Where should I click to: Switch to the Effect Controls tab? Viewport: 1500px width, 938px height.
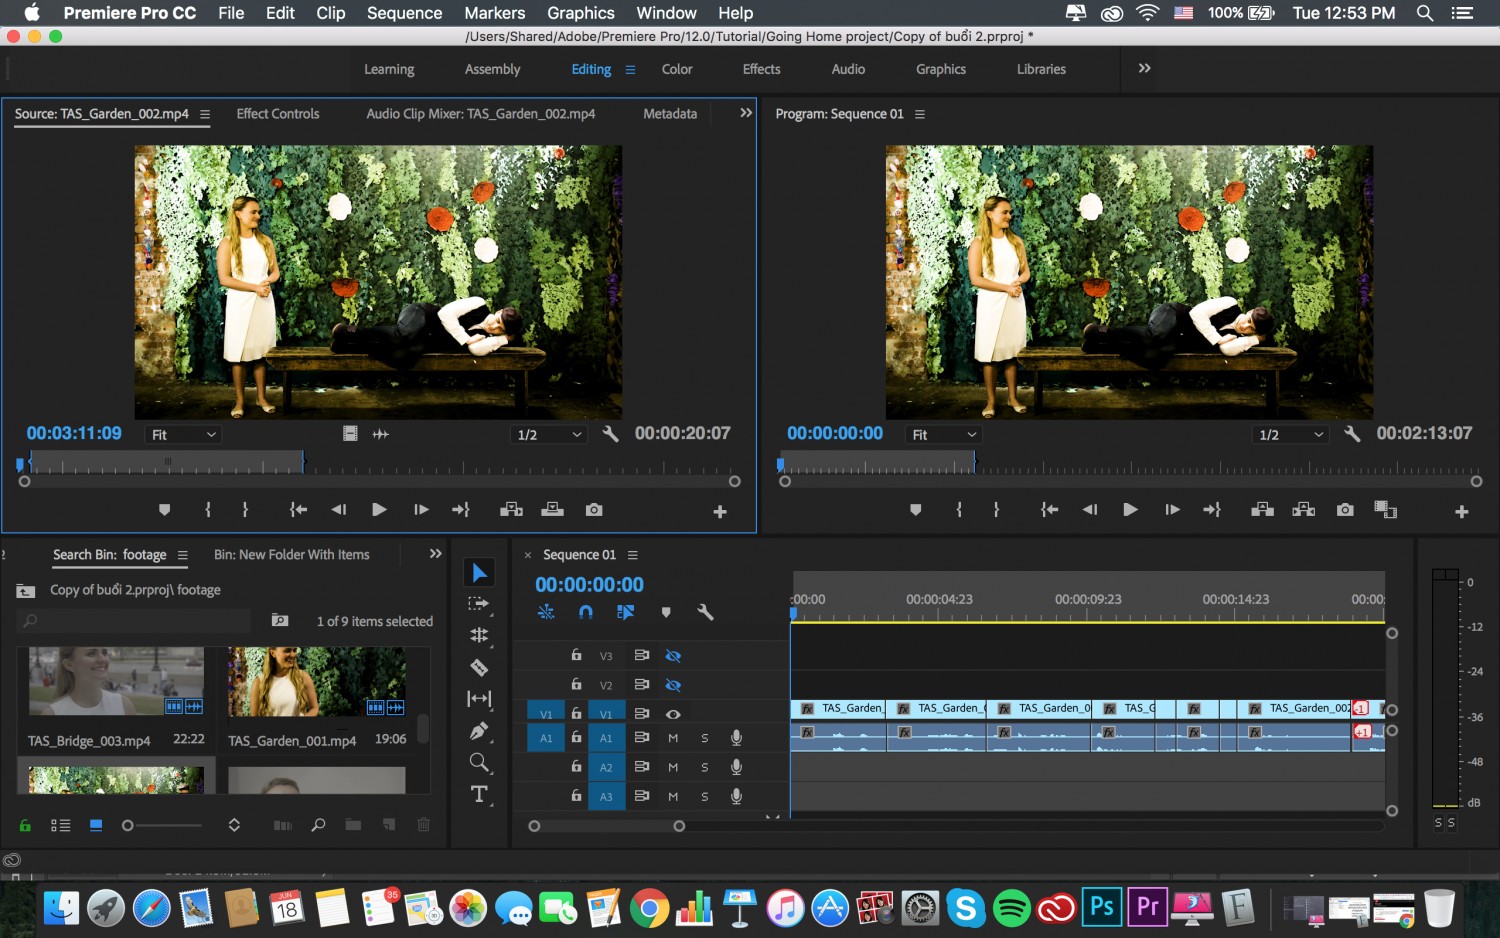coord(278,114)
